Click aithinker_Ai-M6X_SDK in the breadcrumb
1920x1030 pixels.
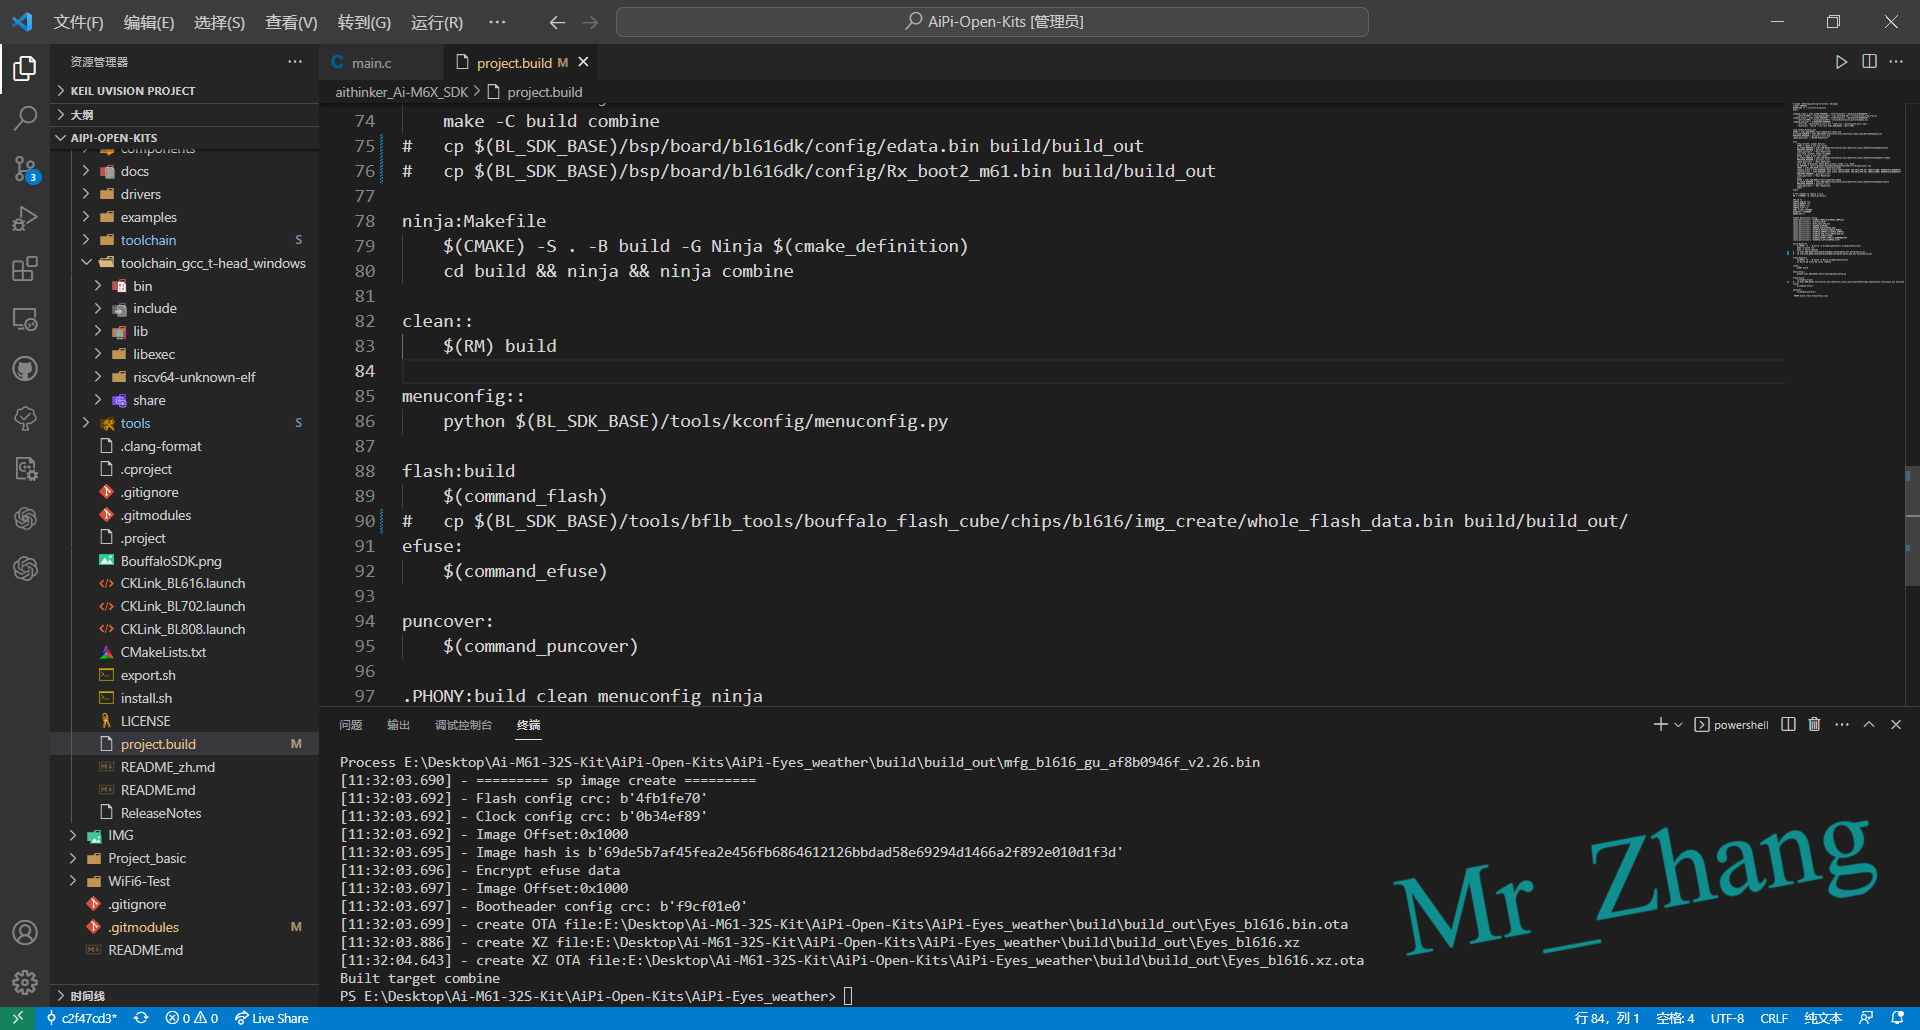[x=401, y=92]
